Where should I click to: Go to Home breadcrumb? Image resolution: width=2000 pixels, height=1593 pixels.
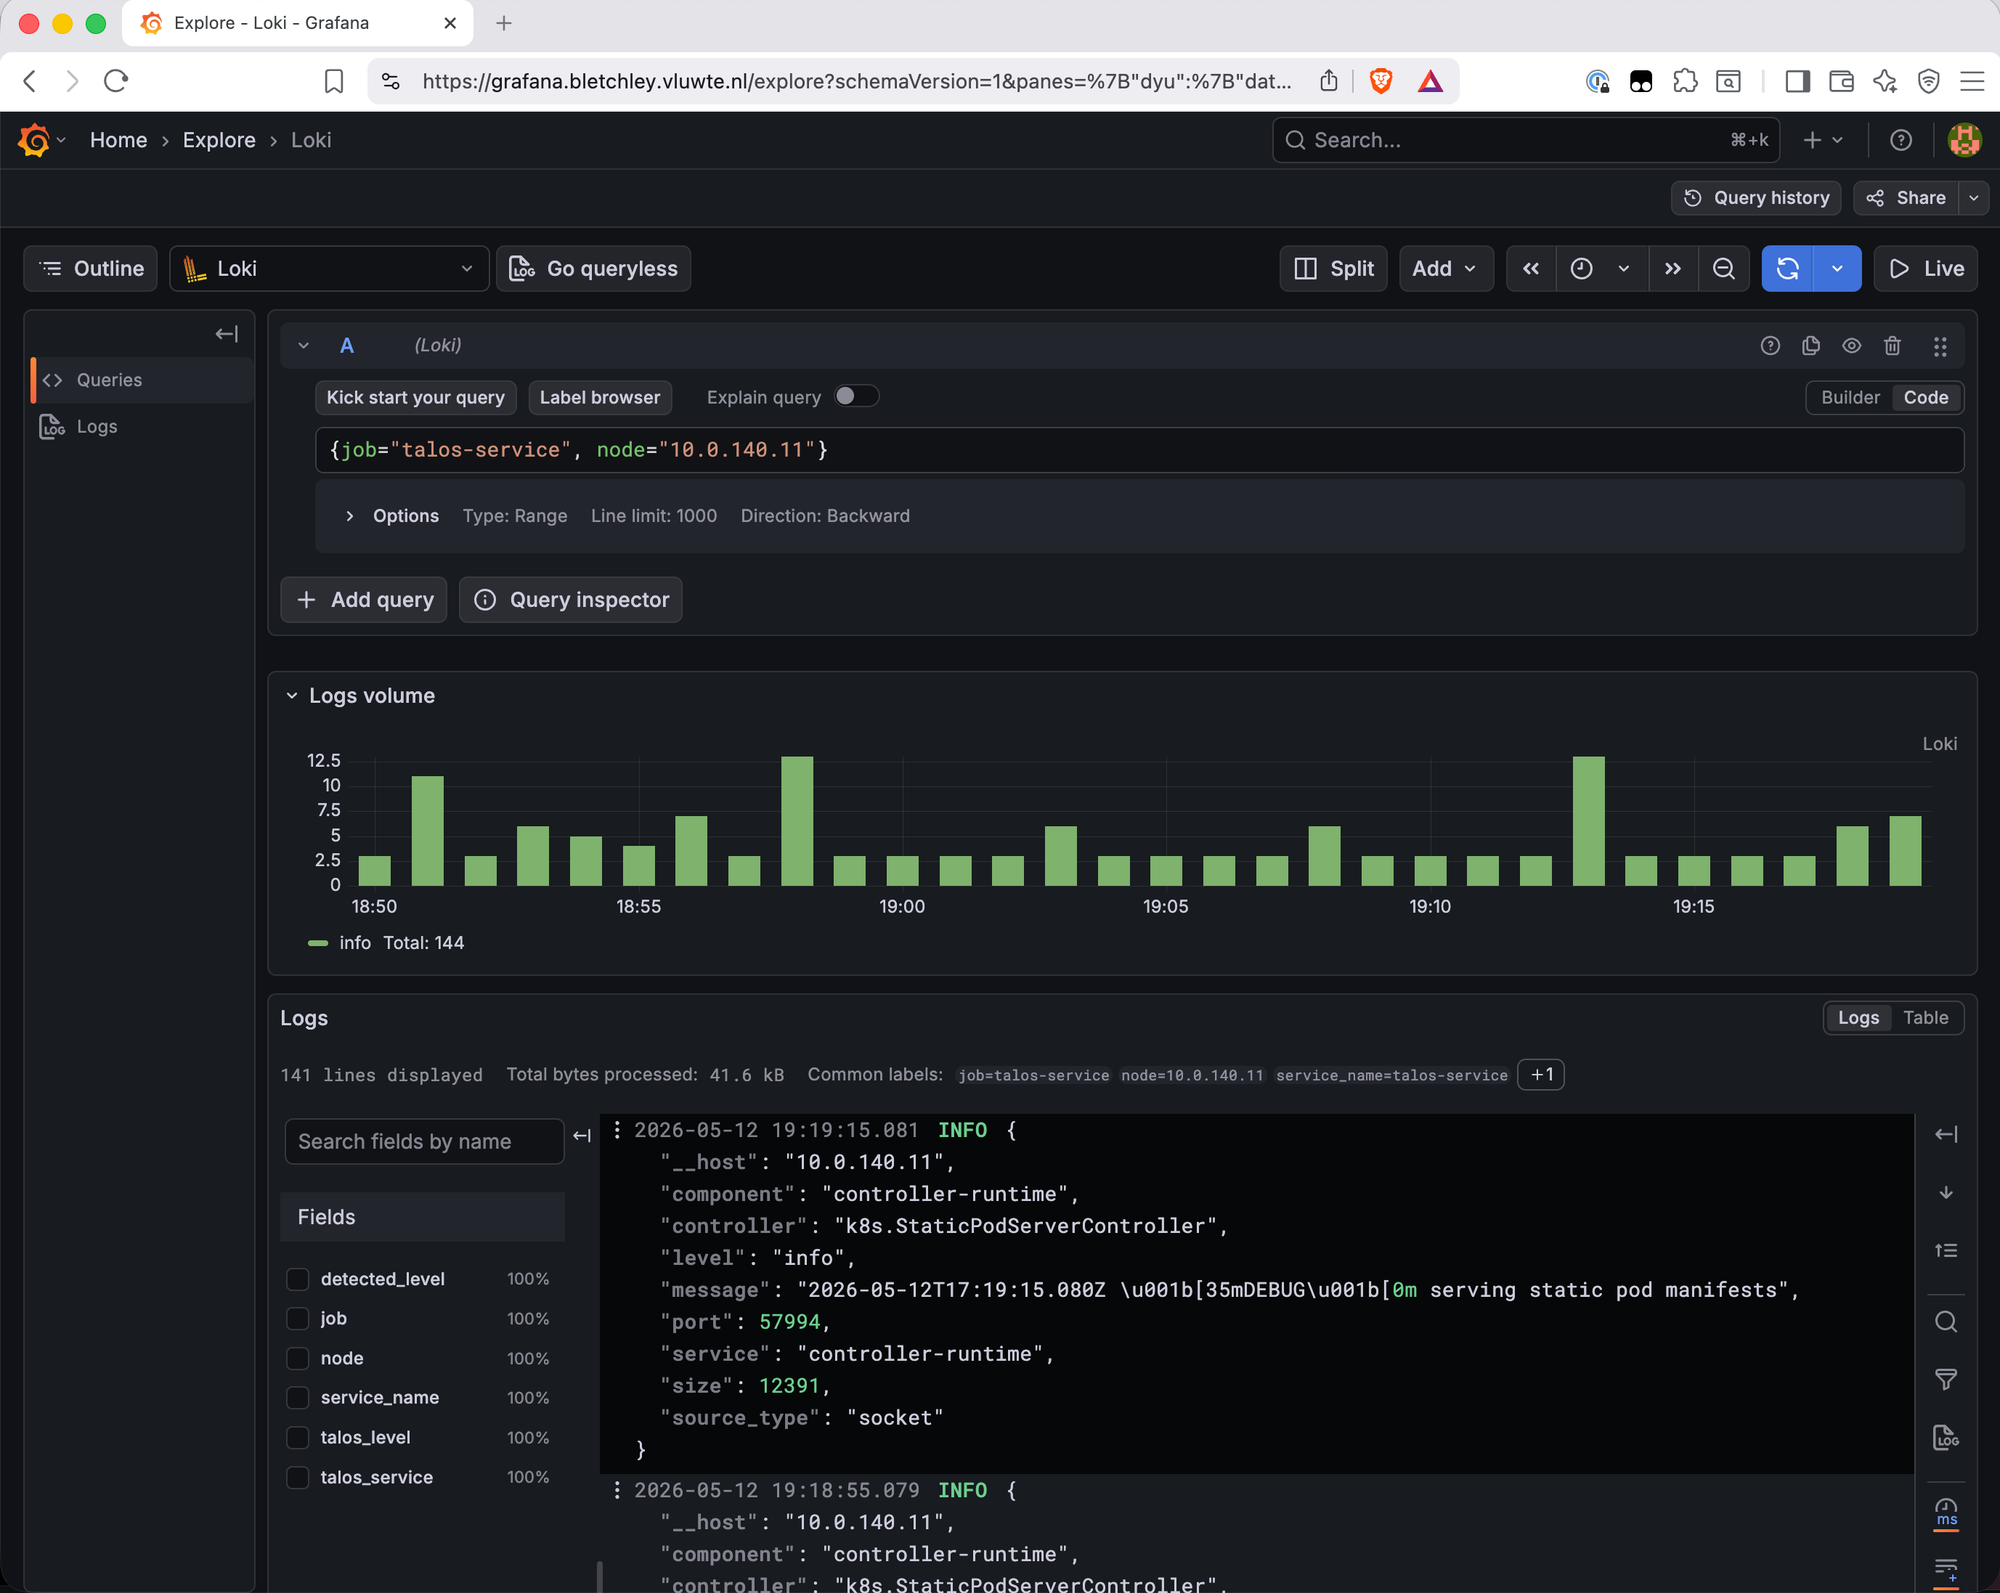point(118,141)
